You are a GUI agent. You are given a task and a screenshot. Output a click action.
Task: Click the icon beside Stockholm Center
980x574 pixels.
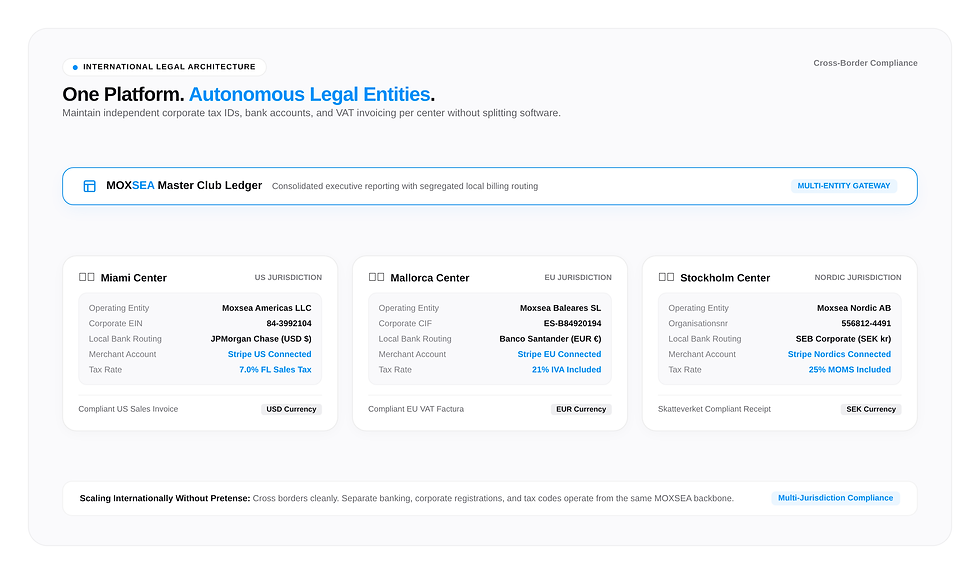click(666, 277)
